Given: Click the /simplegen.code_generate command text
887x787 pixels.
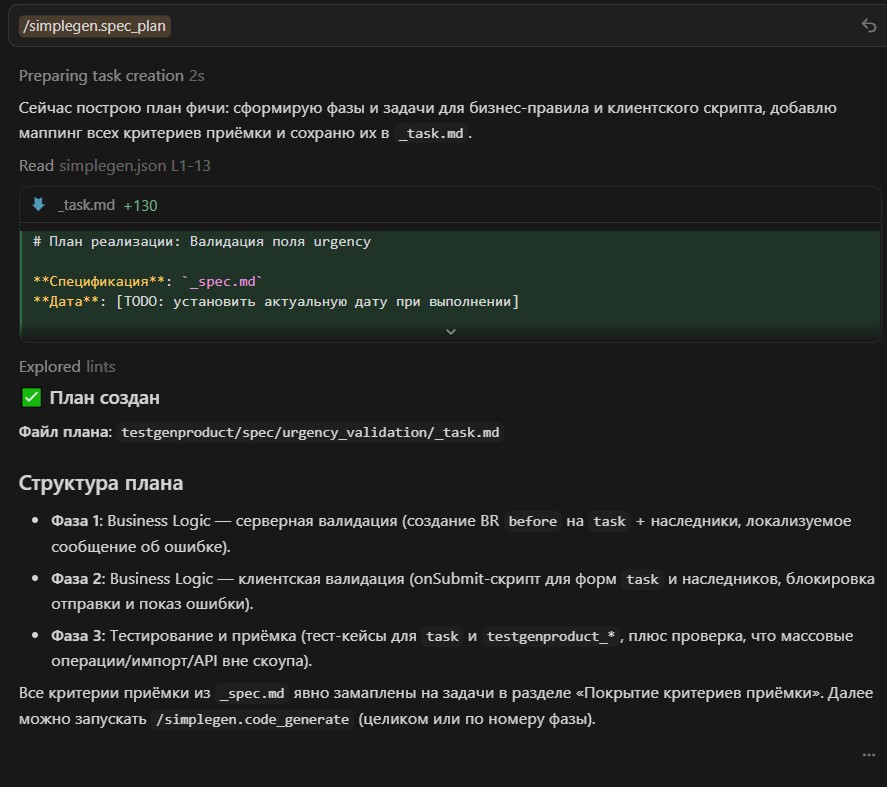Looking at the screenshot, I should [x=252, y=719].
